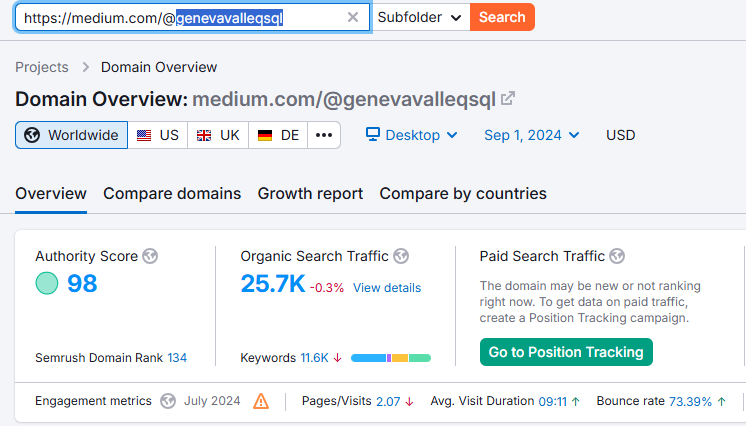Switch to the Overview tab
The width and height of the screenshot is (746, 426).
pos(51,194)
